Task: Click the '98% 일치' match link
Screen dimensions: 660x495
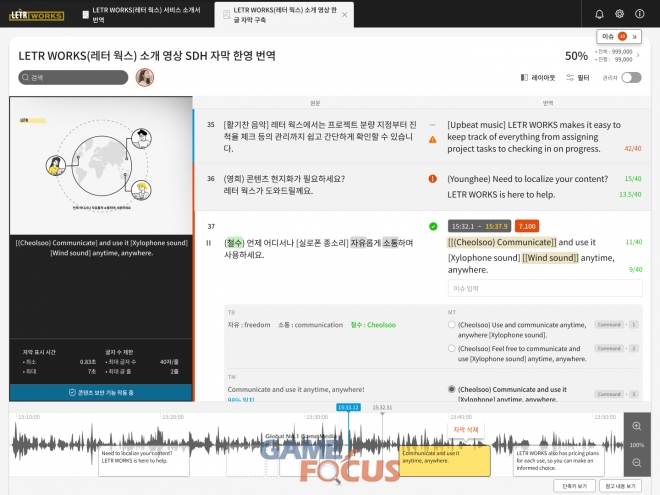Action: 241,399
